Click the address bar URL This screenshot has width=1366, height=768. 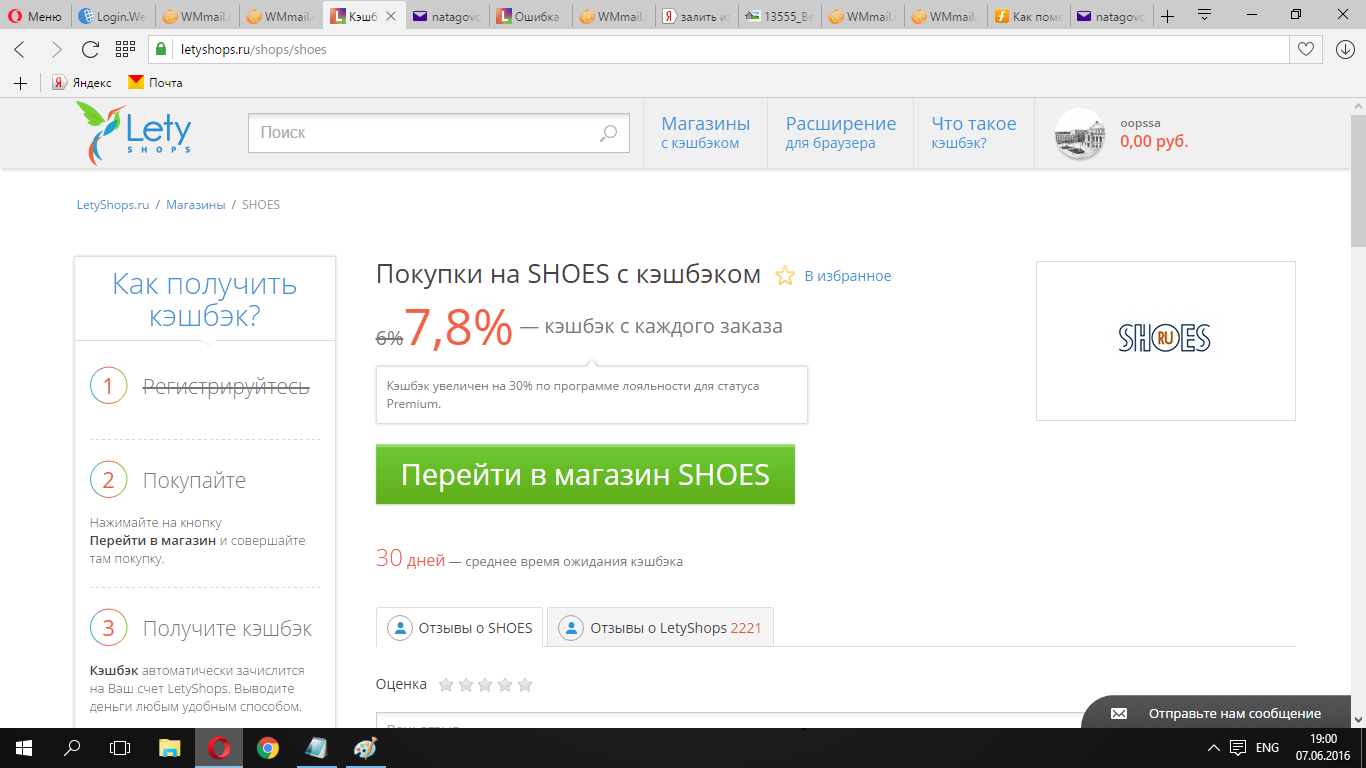click(254, 49)
